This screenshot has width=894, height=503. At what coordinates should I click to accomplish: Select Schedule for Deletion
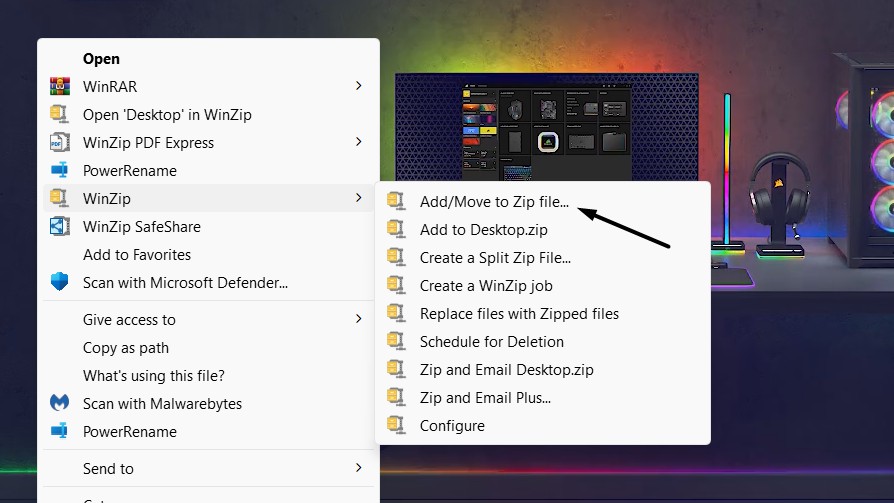(543, 341)
